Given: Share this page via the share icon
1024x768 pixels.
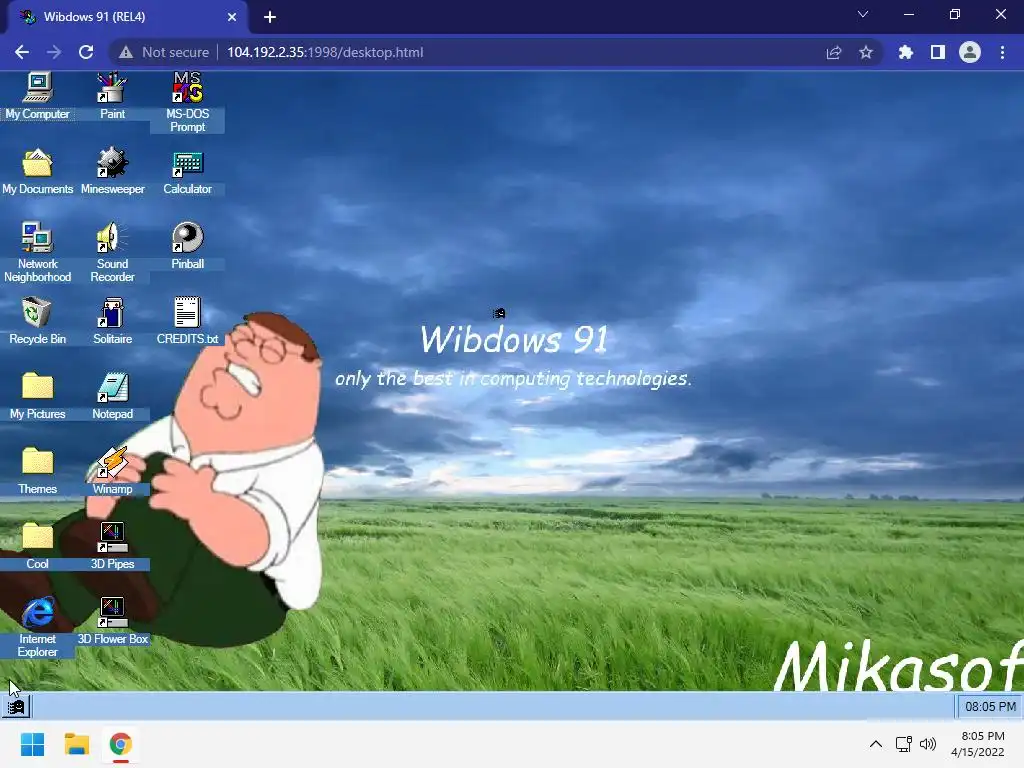Looking at the screenshot, I should click(x=834, y=52).
